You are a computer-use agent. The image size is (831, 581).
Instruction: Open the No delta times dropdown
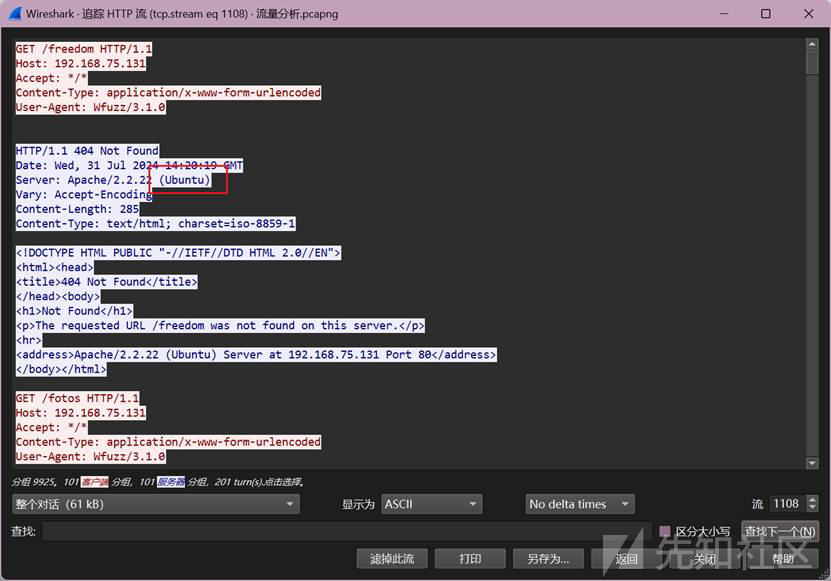(580, 504)
